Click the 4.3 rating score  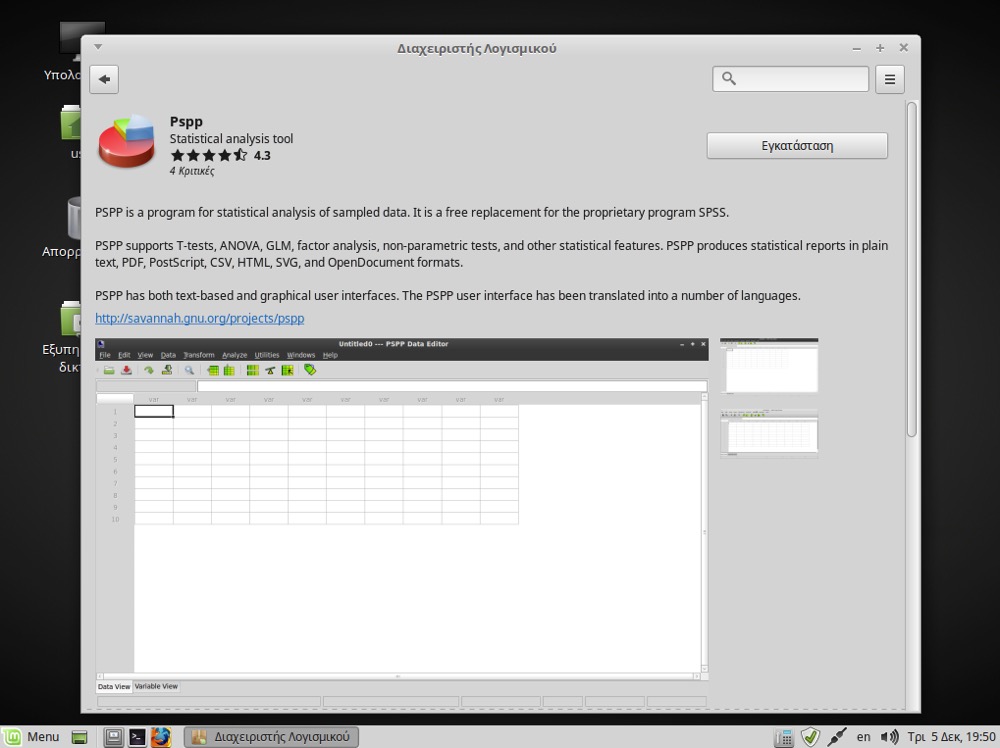[x=262, y=156]
